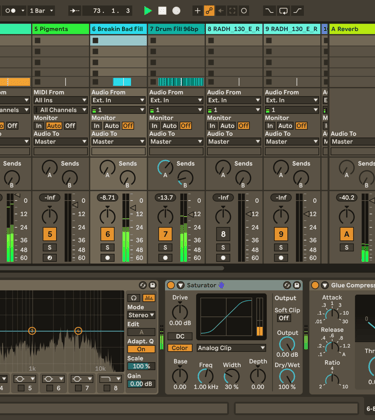Click the highlighted first clip slot on track 6
This screenshot has width=375, height=420.
(118, 40)
